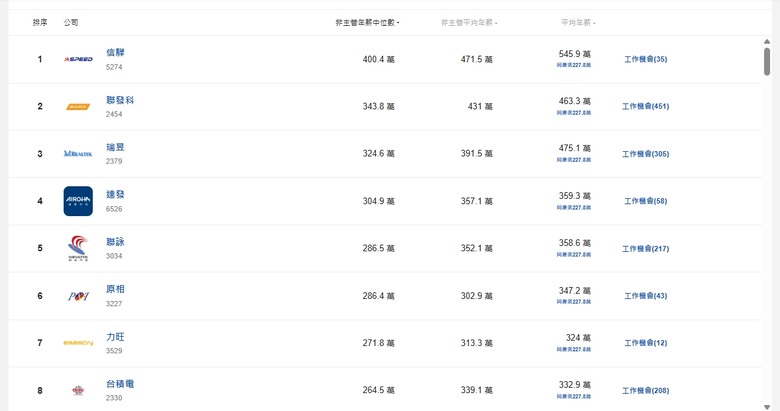Select the 271.8 萬 median salary value
780x411 pixels.
(379, 343)
